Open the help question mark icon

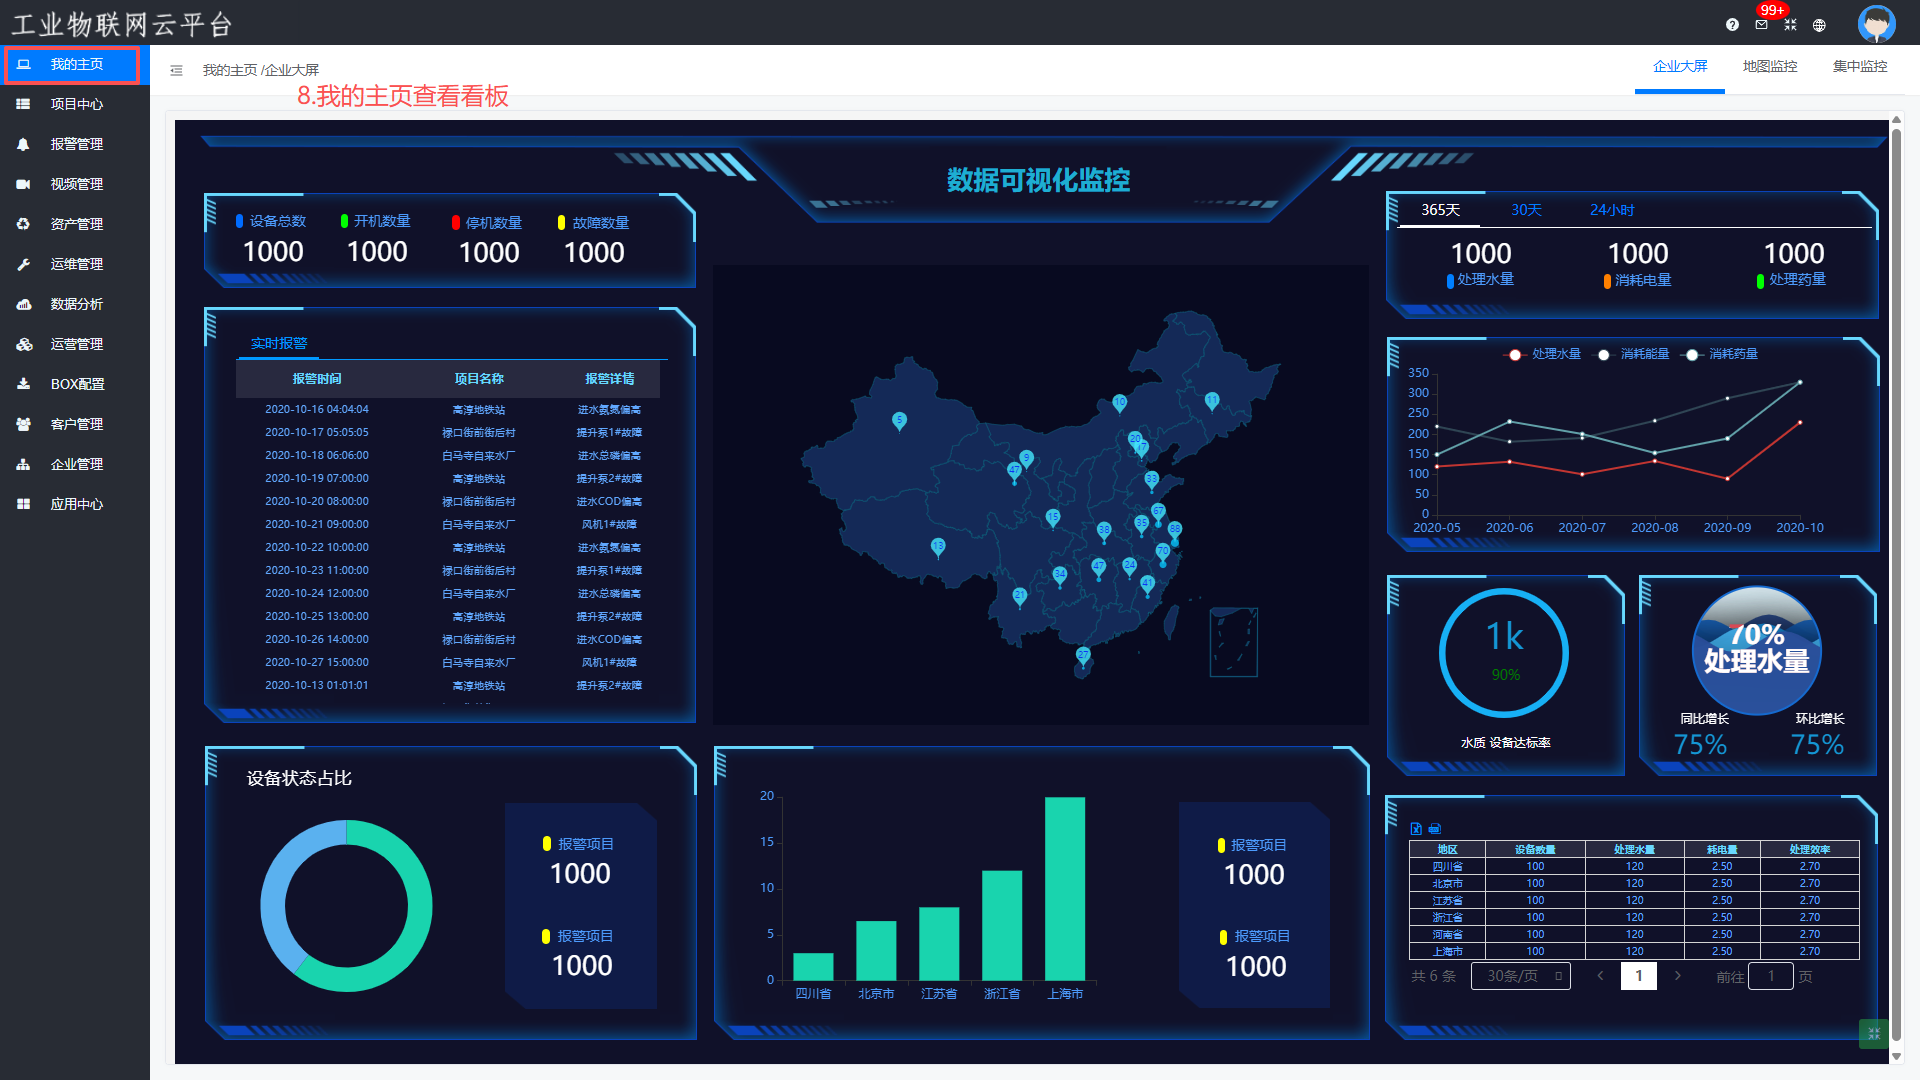tap(1732, 25)
